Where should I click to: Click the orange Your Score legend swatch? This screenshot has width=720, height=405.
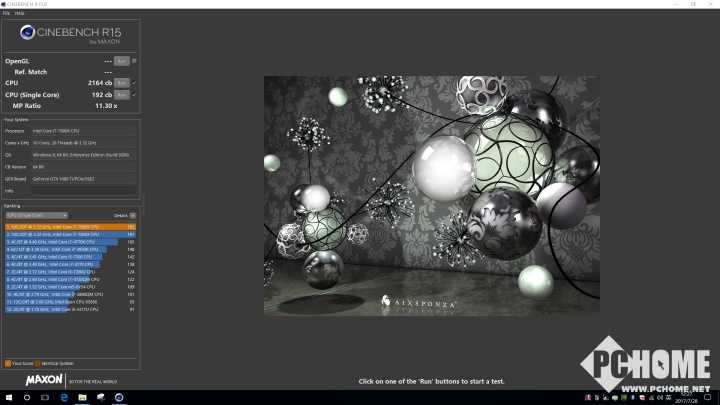8,363
